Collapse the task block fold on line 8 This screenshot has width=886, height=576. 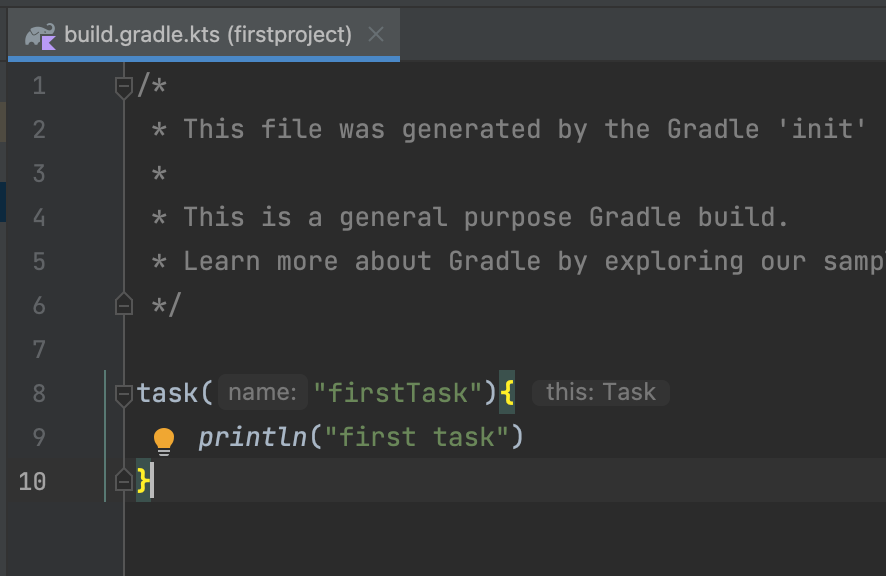point(124,395)
